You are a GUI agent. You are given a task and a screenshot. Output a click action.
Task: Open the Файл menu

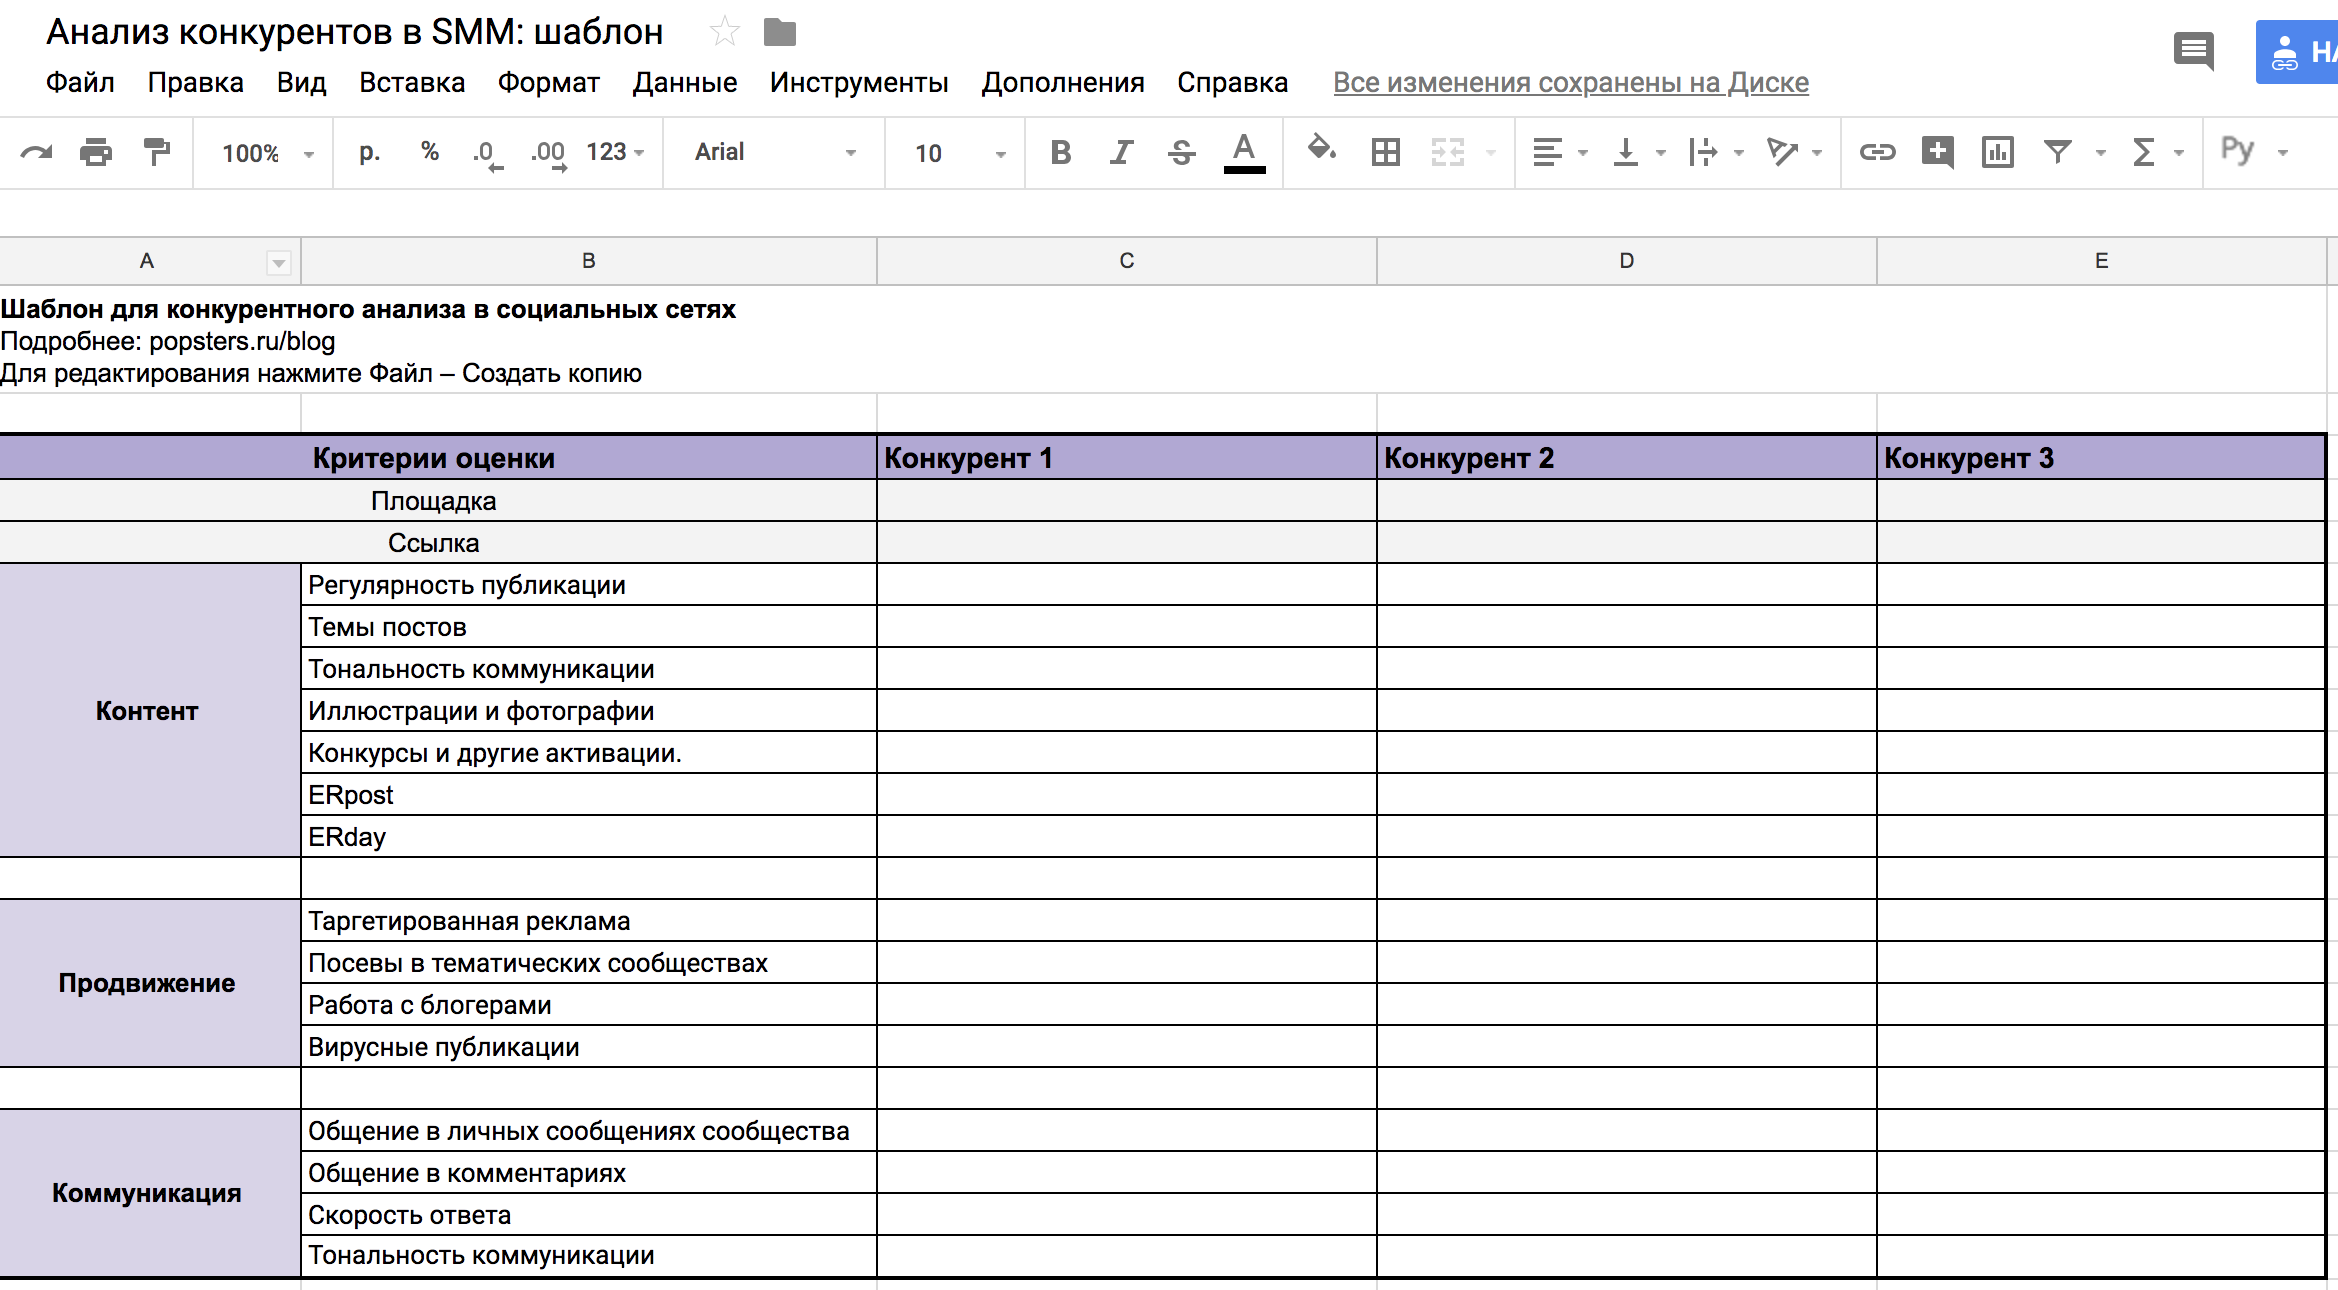coord(80,82)
